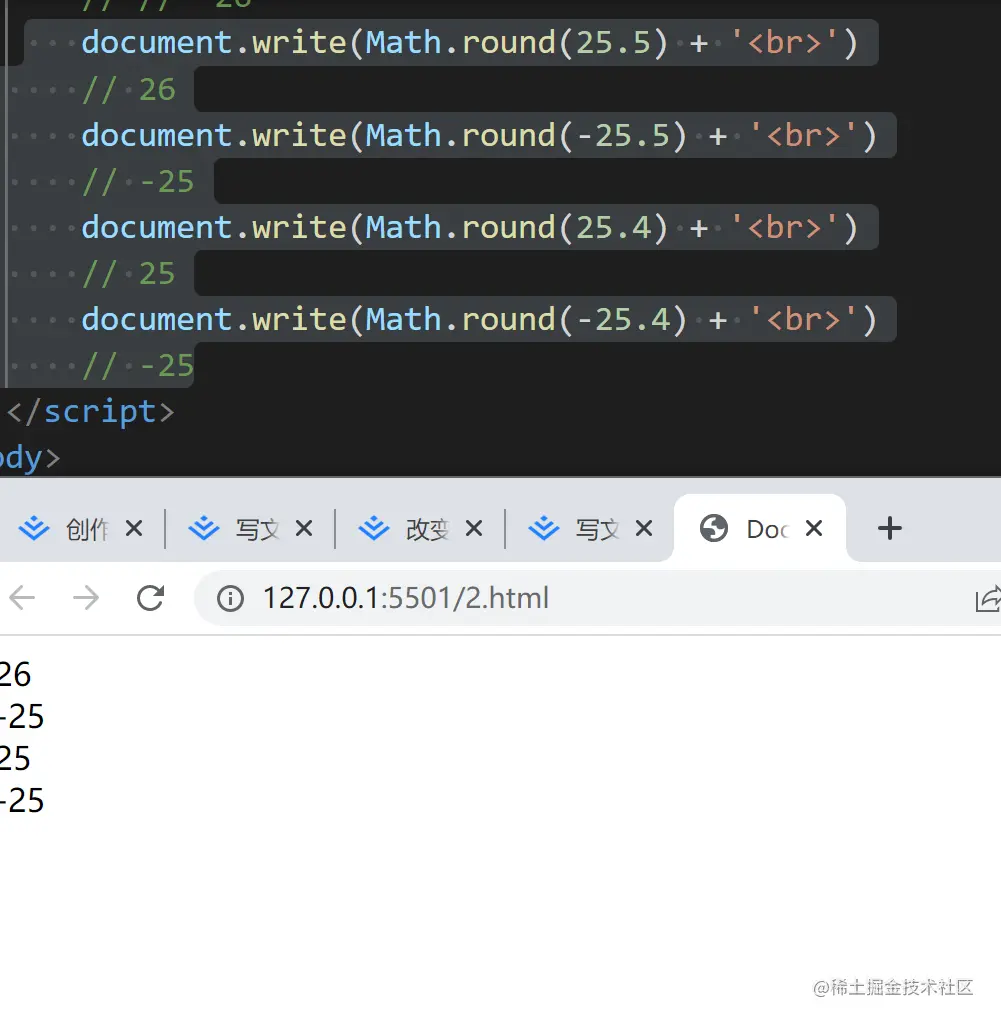Click the browser forward arrow
This screenshot has width=1001, height=1025.
point(86,597)
